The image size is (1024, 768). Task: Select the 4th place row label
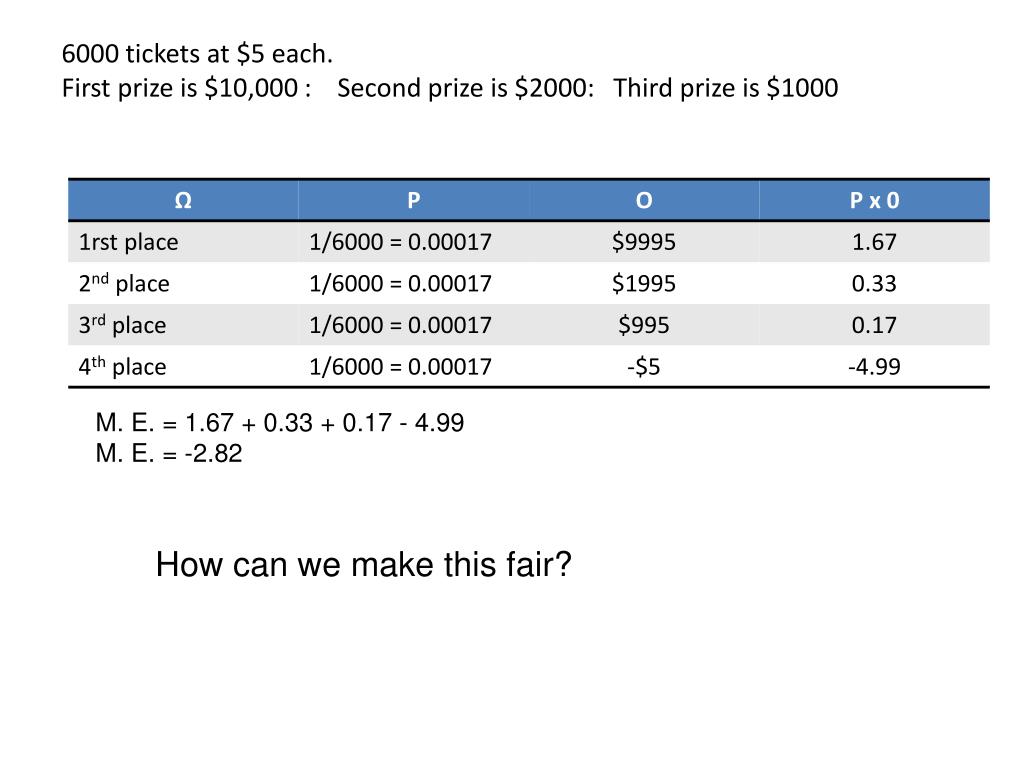tap(122, 366)
